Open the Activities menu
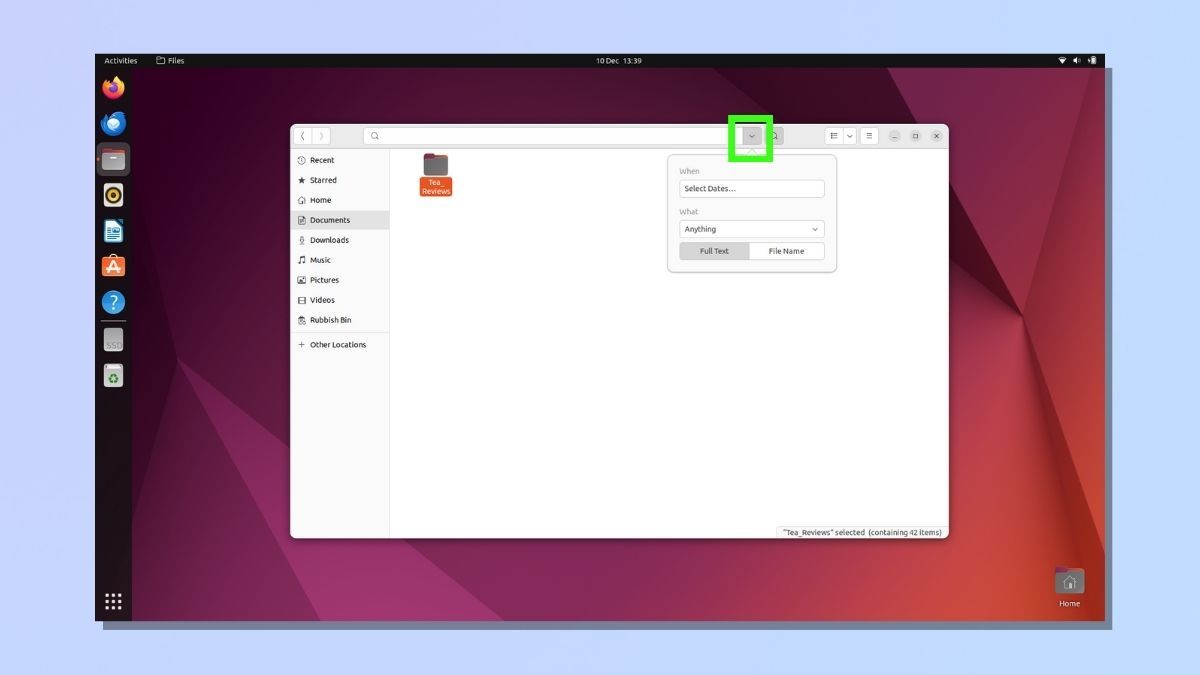The height and width of the screenshot is (675, 1200). point(120,60)
